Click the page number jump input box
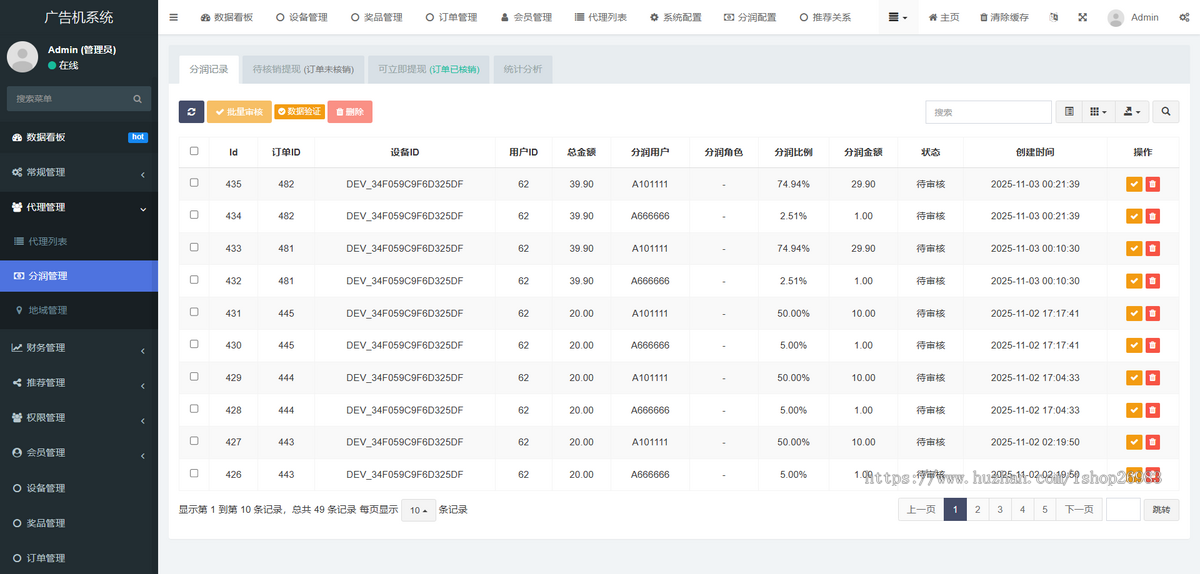Image resolution: width=1200 pixels, height=574 pixels. pyautogui.click(x=1123, y=510)
